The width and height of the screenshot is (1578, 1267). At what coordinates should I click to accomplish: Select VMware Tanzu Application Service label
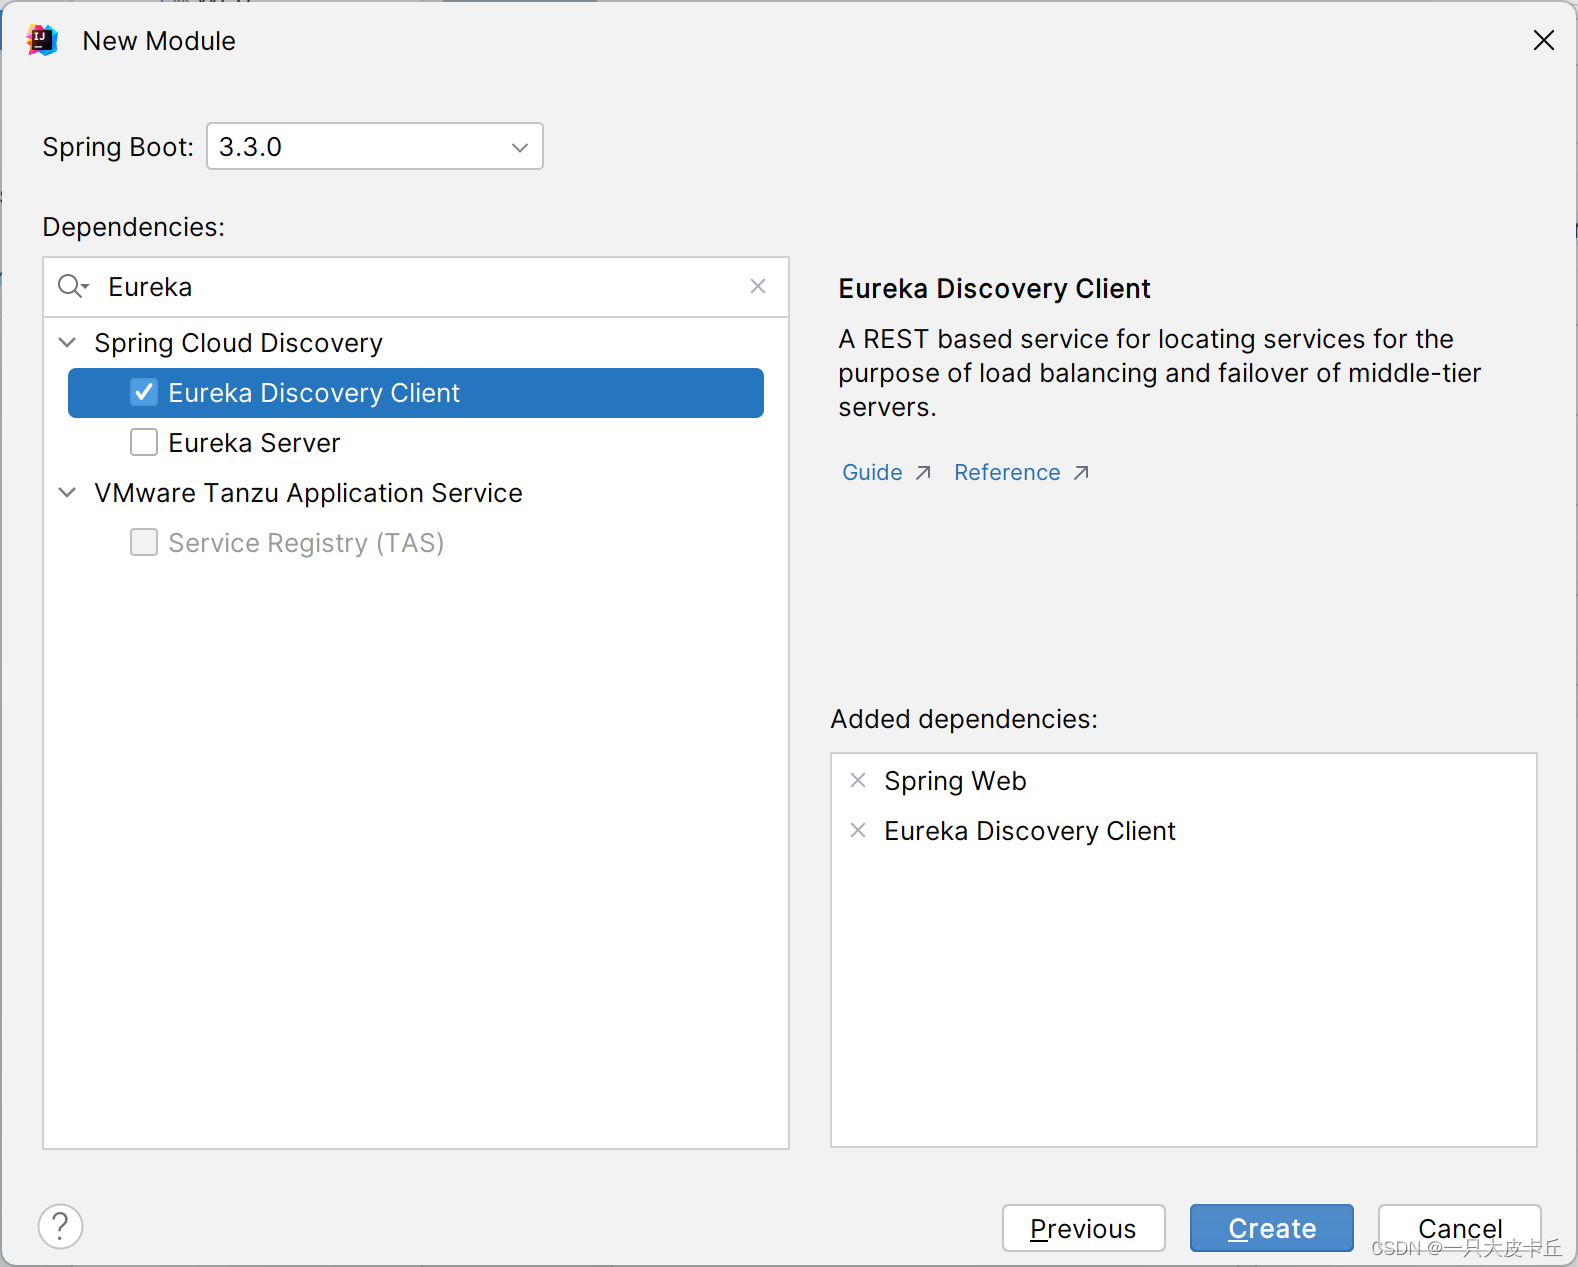[308, 493]
